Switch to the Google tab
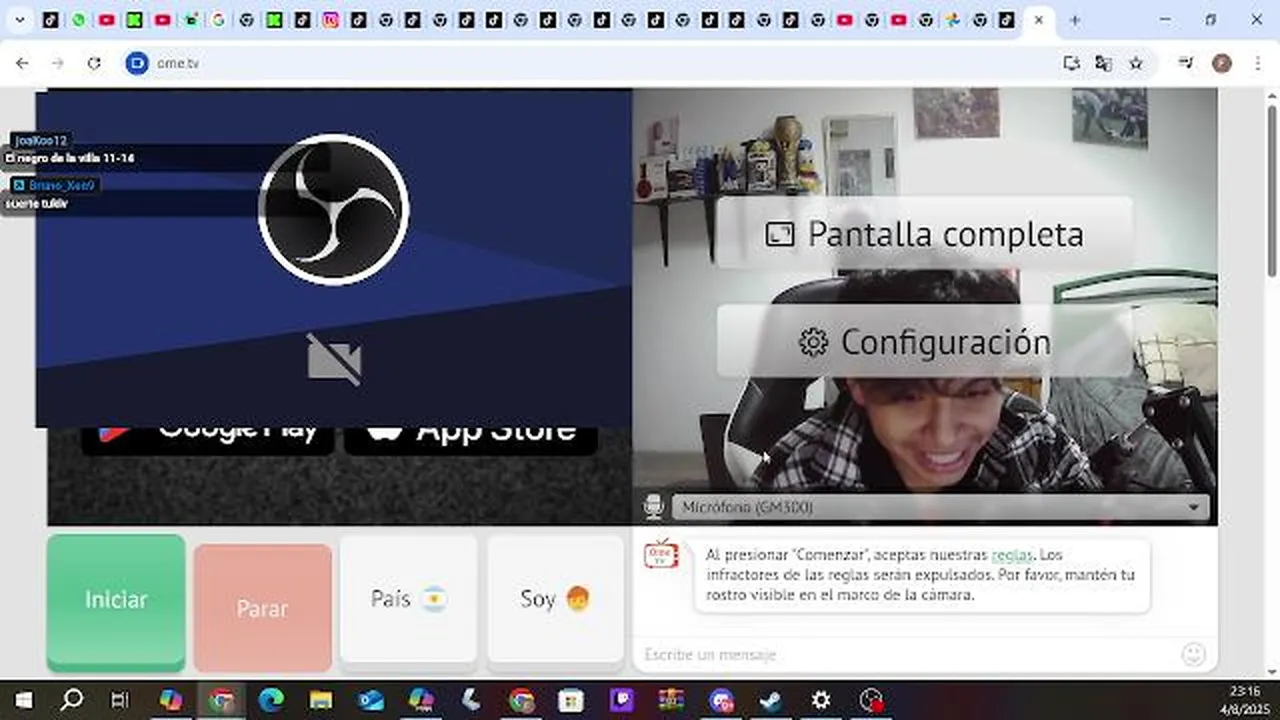This screenshot has width=1280, height=720. click(x=218, y=20)
